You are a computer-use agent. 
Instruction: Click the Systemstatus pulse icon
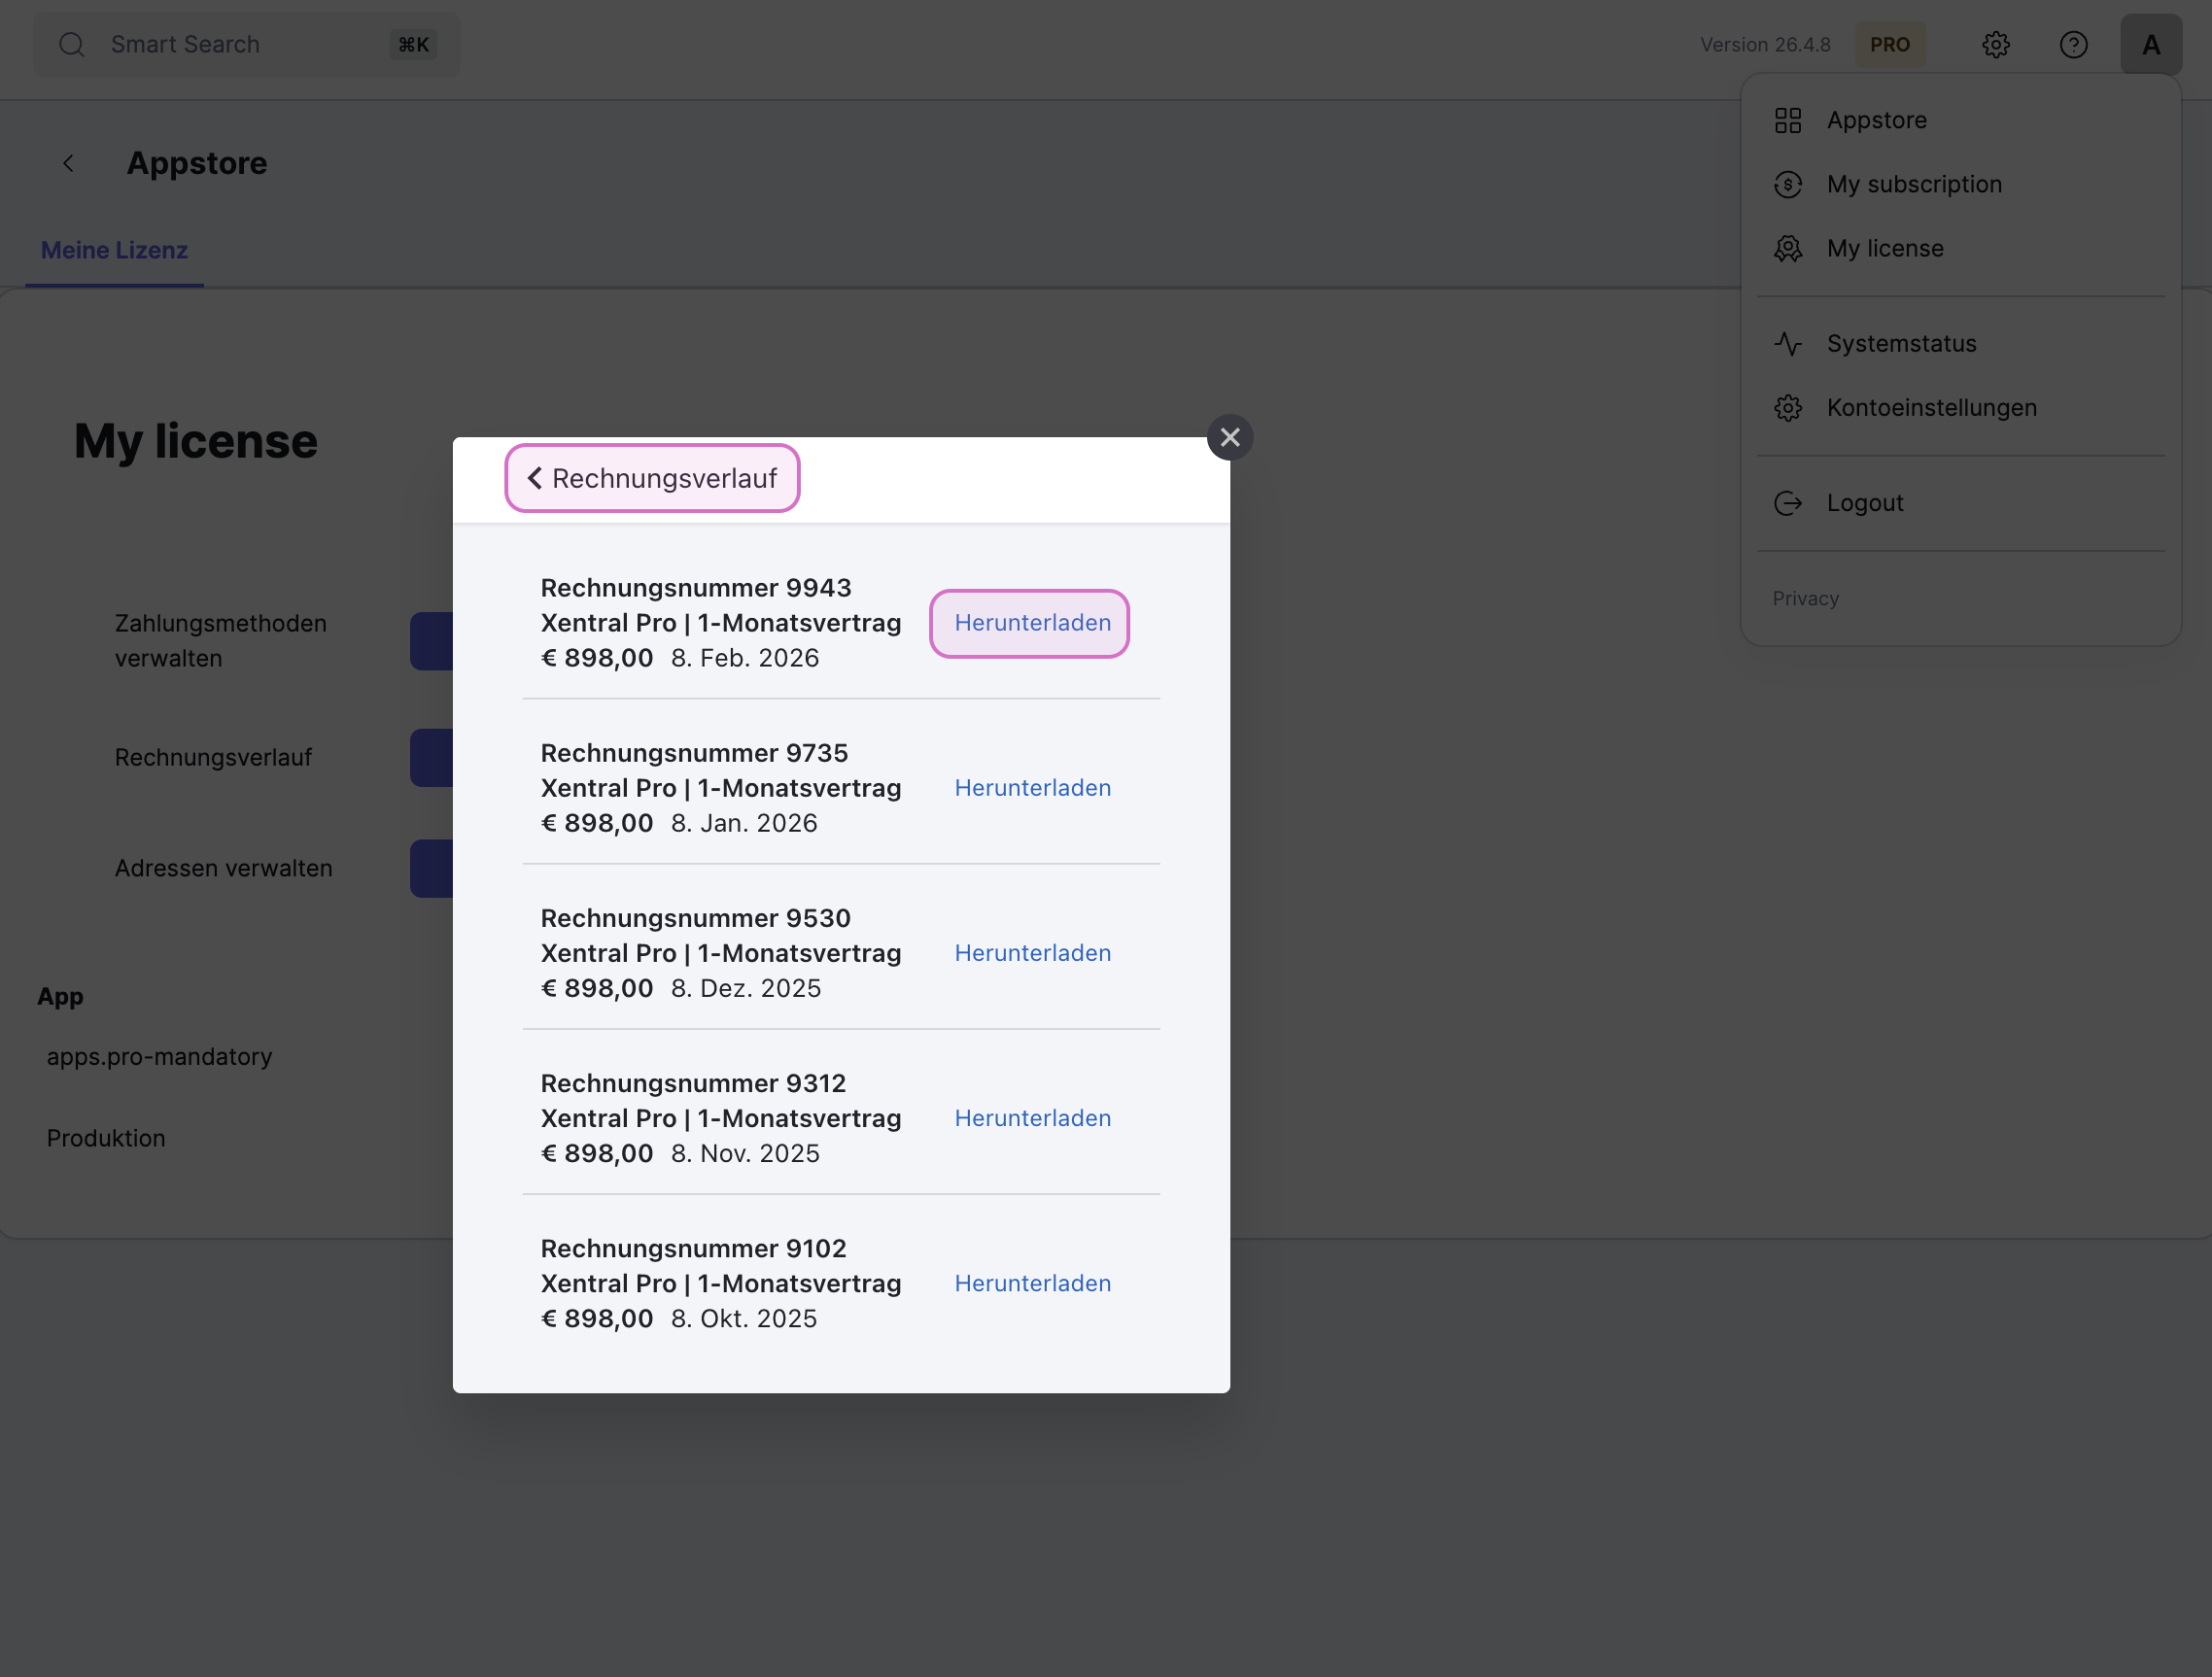point(1787,344)
